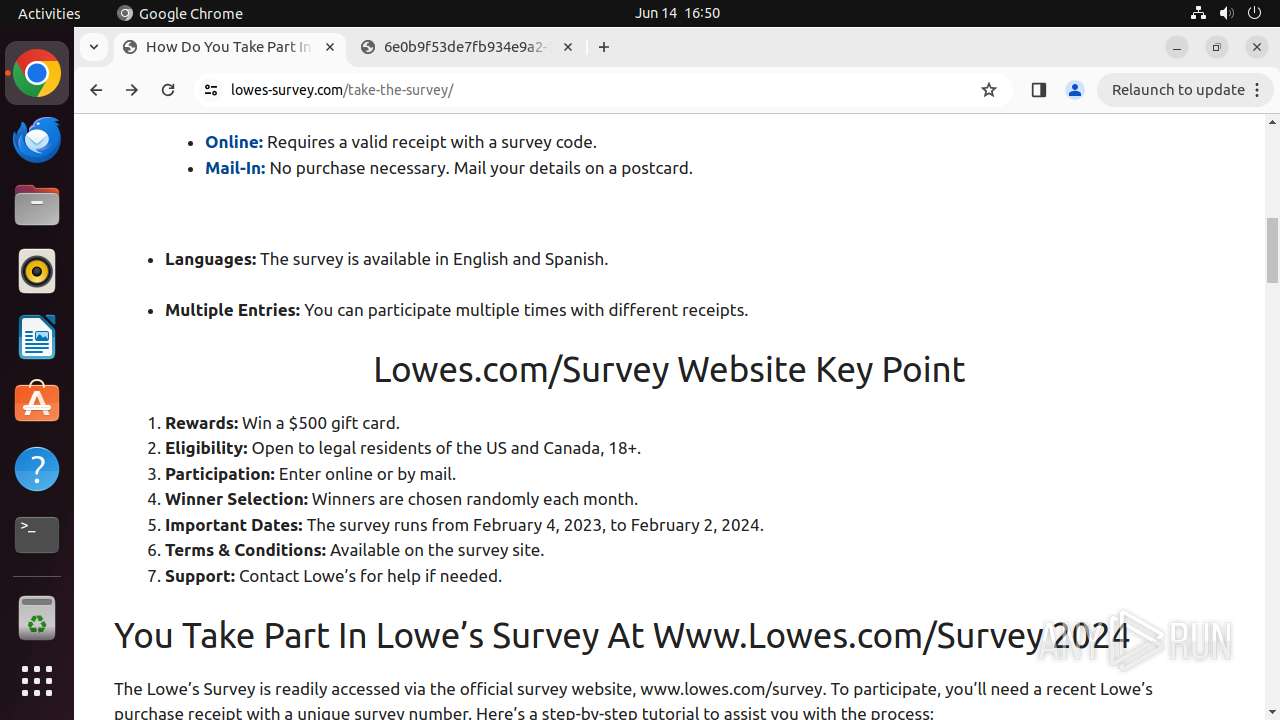Image resolution: width=1280 pixels, height=720 pixels.
Task: Open Google Chrome from the dock
Action: tap(37, 74)
